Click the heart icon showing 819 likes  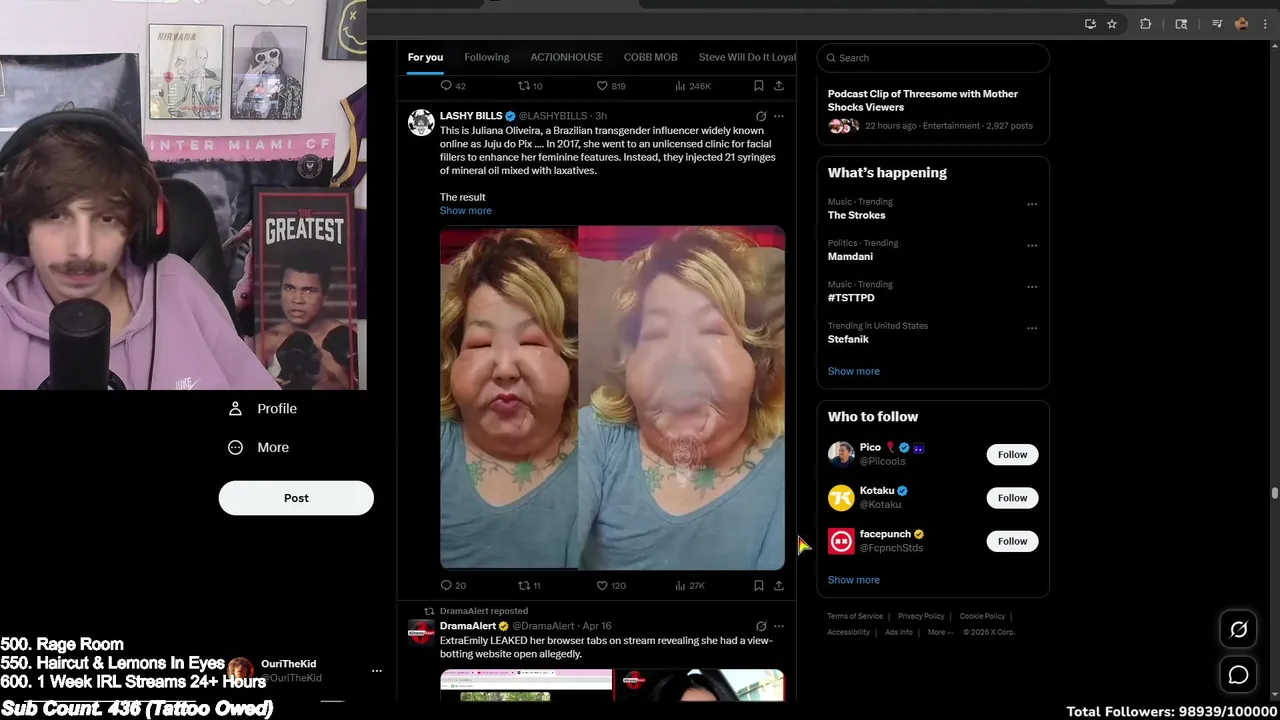(602, 86)
